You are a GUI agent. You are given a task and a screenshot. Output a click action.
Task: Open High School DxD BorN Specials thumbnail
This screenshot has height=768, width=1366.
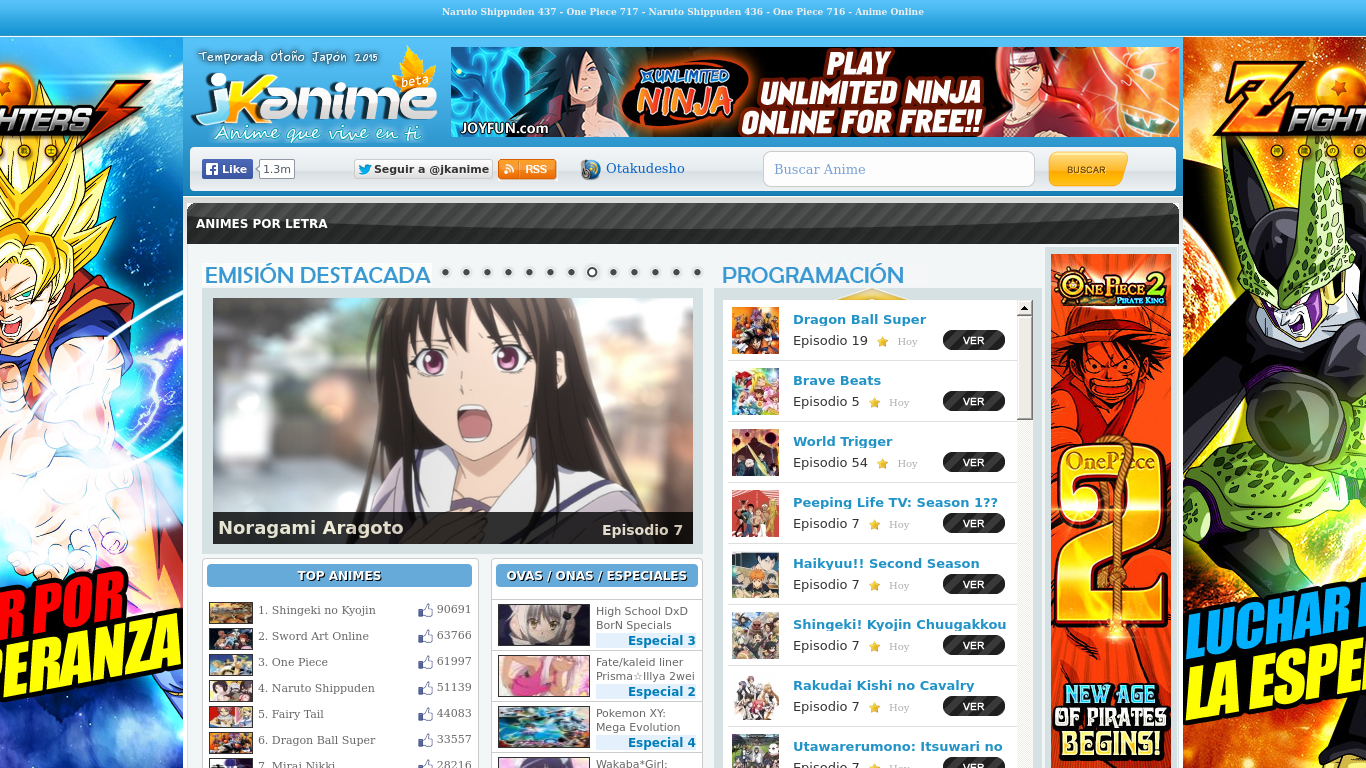544,625
